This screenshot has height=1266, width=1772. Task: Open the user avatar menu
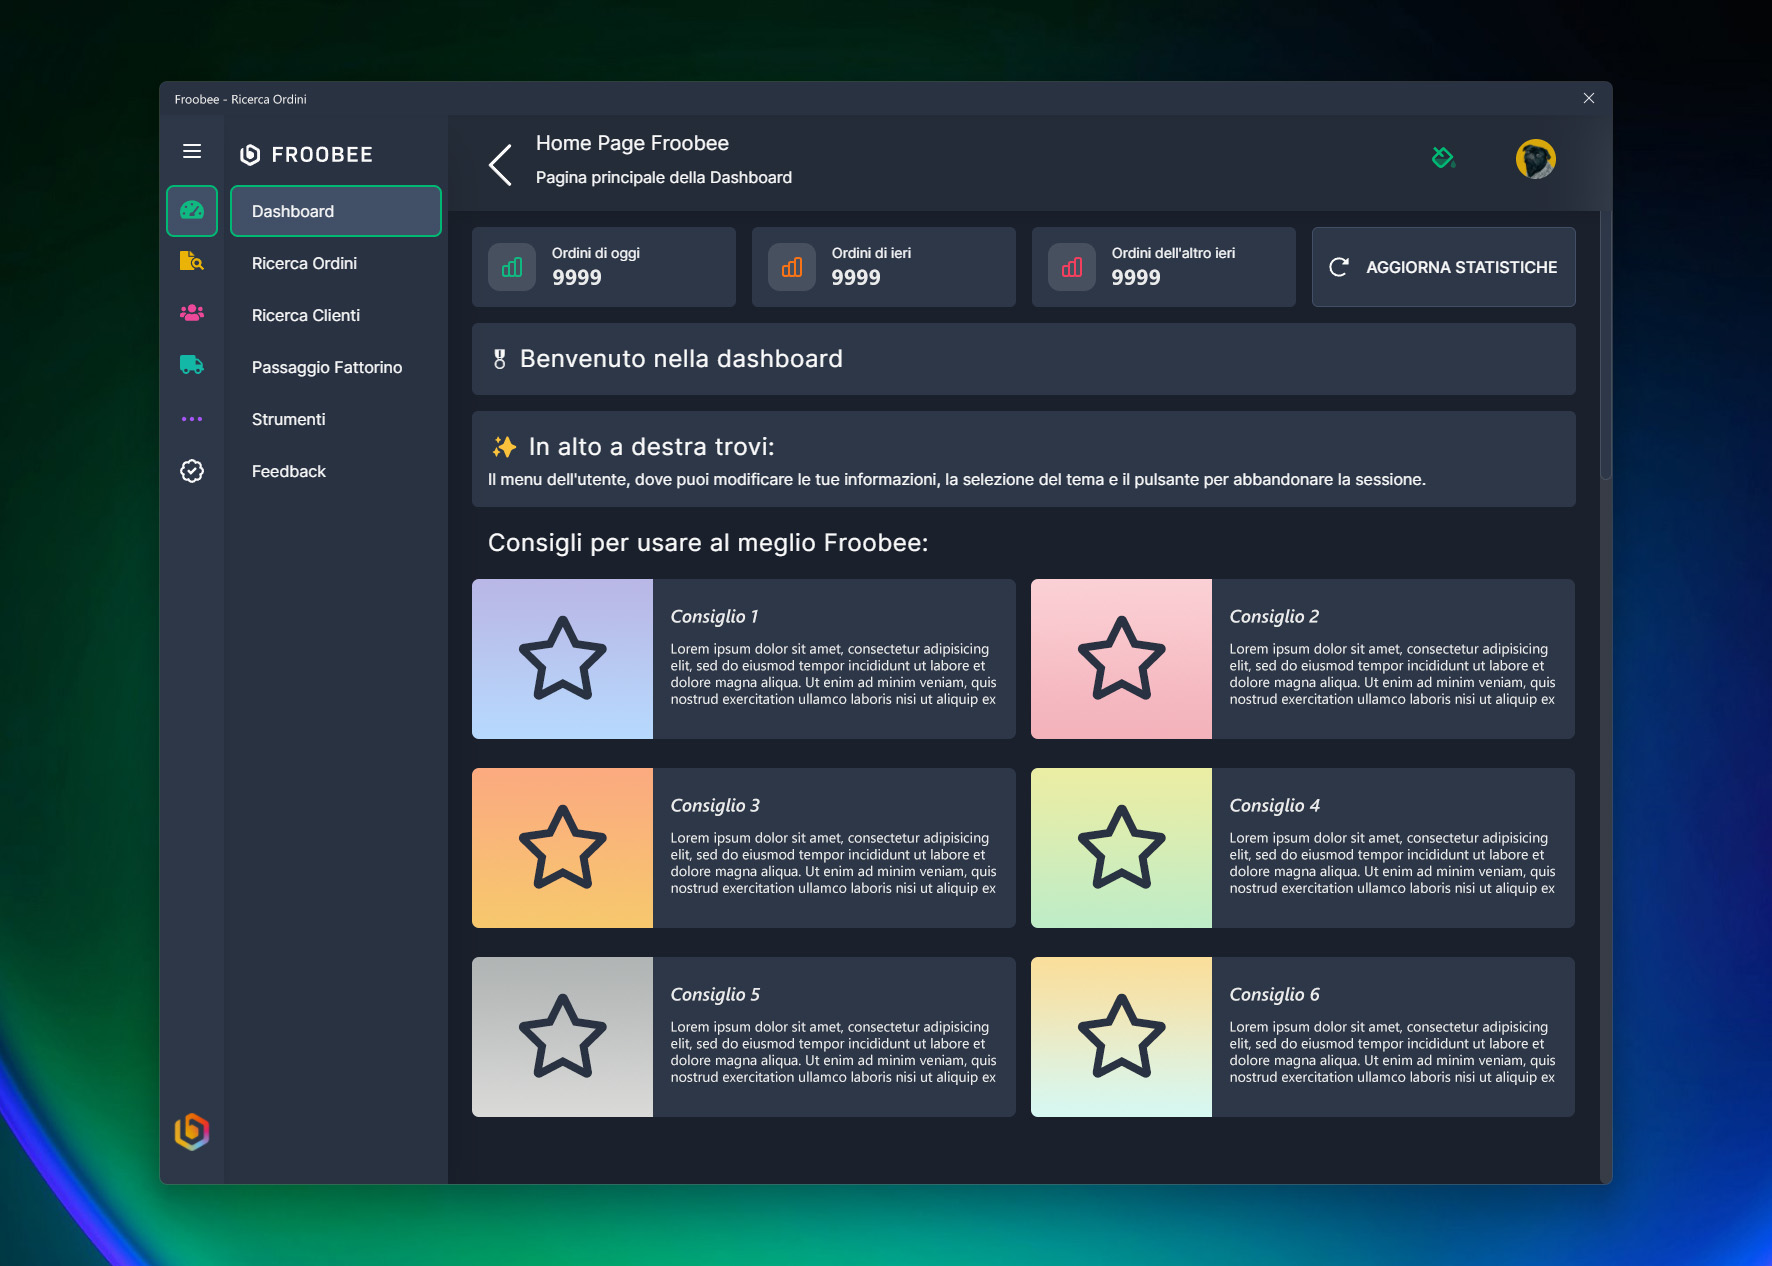pyautogui.click(x=1535, y=159)
